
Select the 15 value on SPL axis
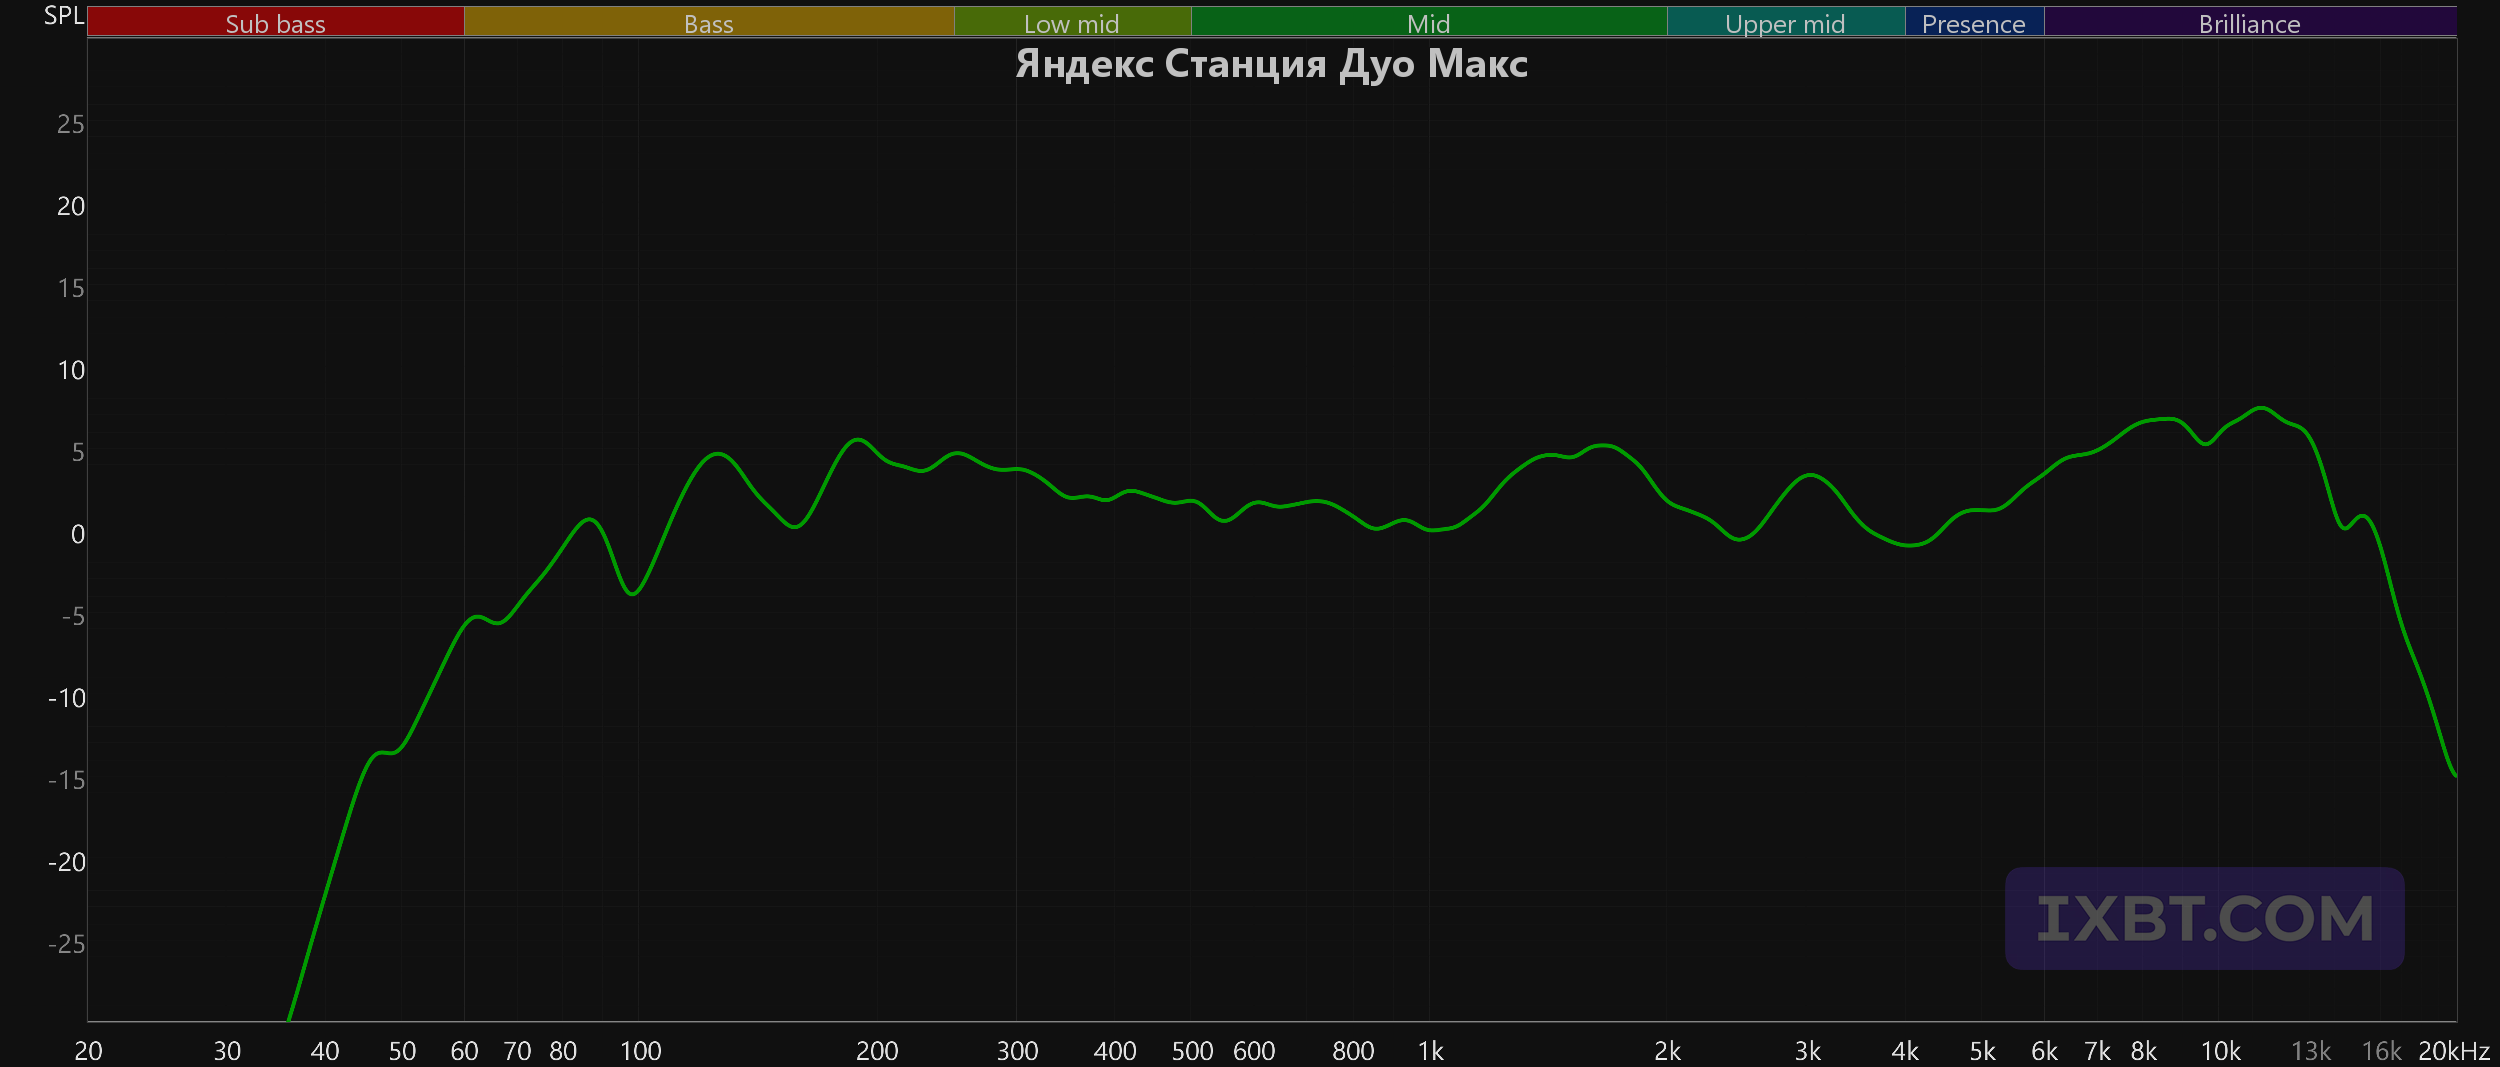(71, 288)
